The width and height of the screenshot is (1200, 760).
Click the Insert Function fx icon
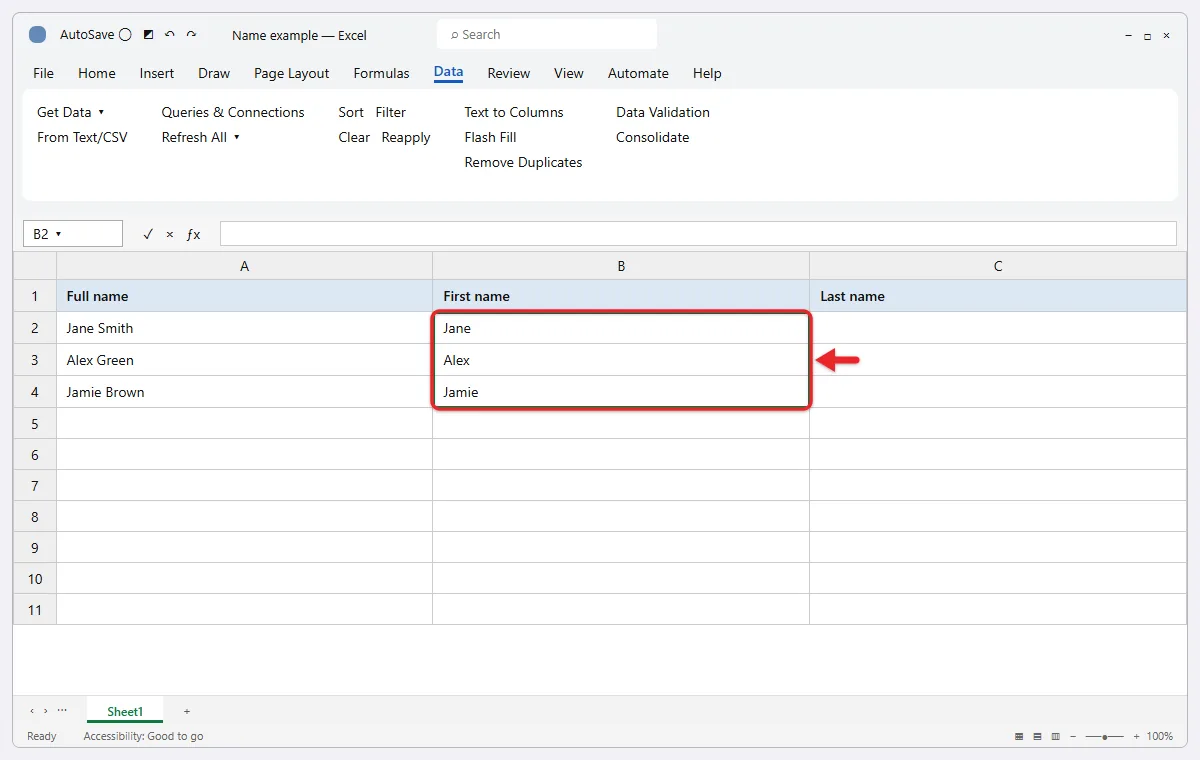(x=194, y=234)
